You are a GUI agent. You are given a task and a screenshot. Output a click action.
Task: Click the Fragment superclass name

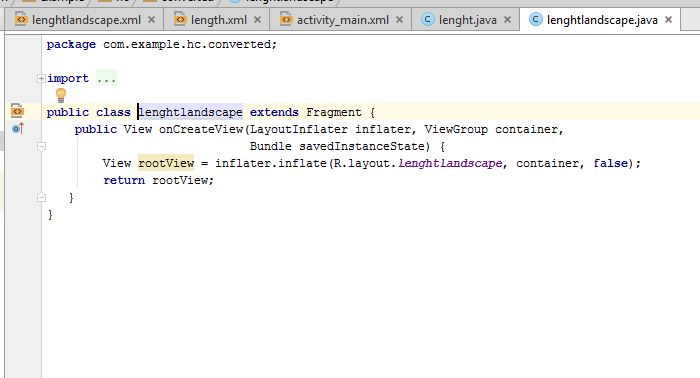click(333, 112)
